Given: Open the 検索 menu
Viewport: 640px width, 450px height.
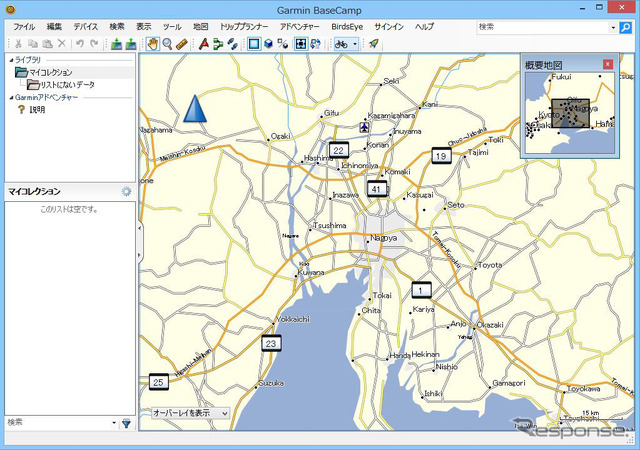Looking at the screenshot, I should (x=117, y=27).
